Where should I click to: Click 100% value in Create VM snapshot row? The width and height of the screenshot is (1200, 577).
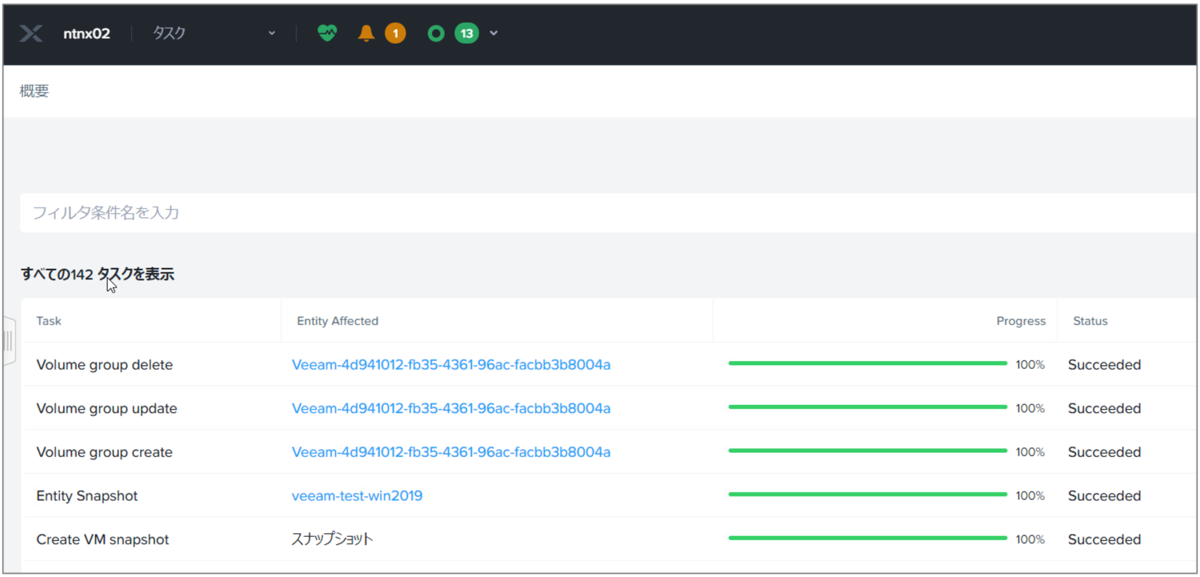click(1030, 539)
